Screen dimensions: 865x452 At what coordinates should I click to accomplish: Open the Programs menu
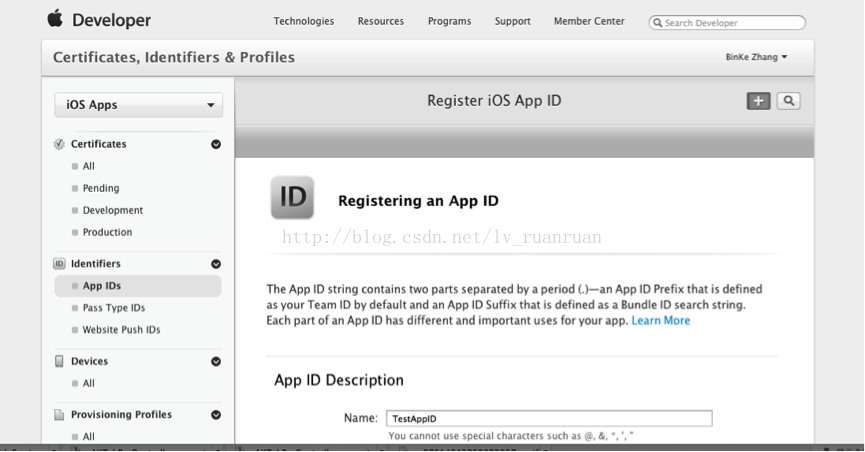point(450,21)
